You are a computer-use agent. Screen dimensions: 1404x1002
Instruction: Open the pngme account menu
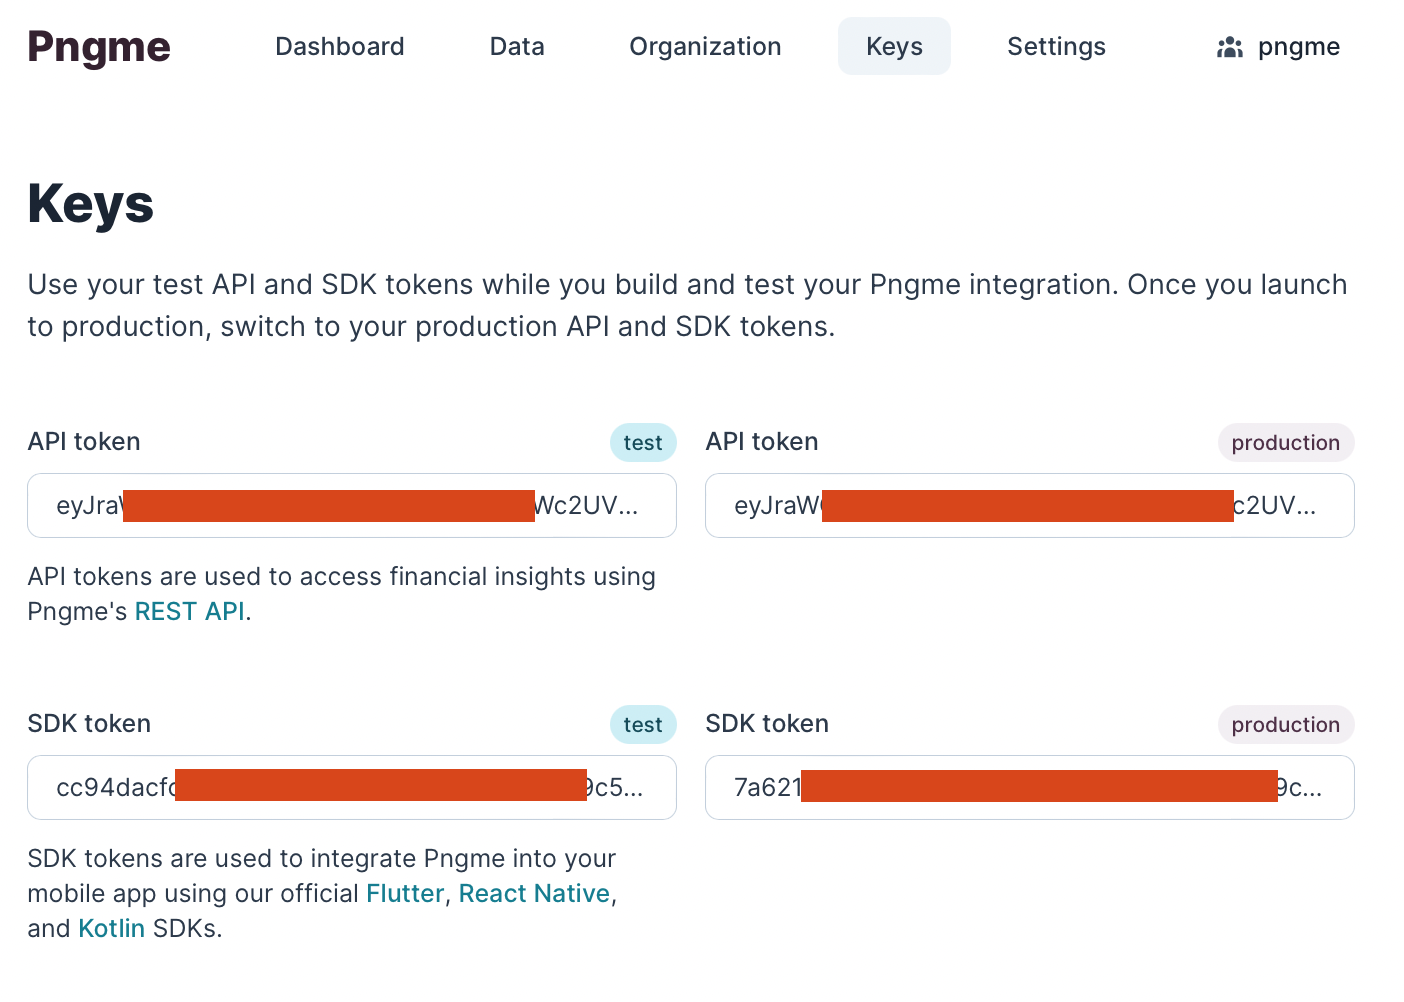click(x=1298, y=47)
